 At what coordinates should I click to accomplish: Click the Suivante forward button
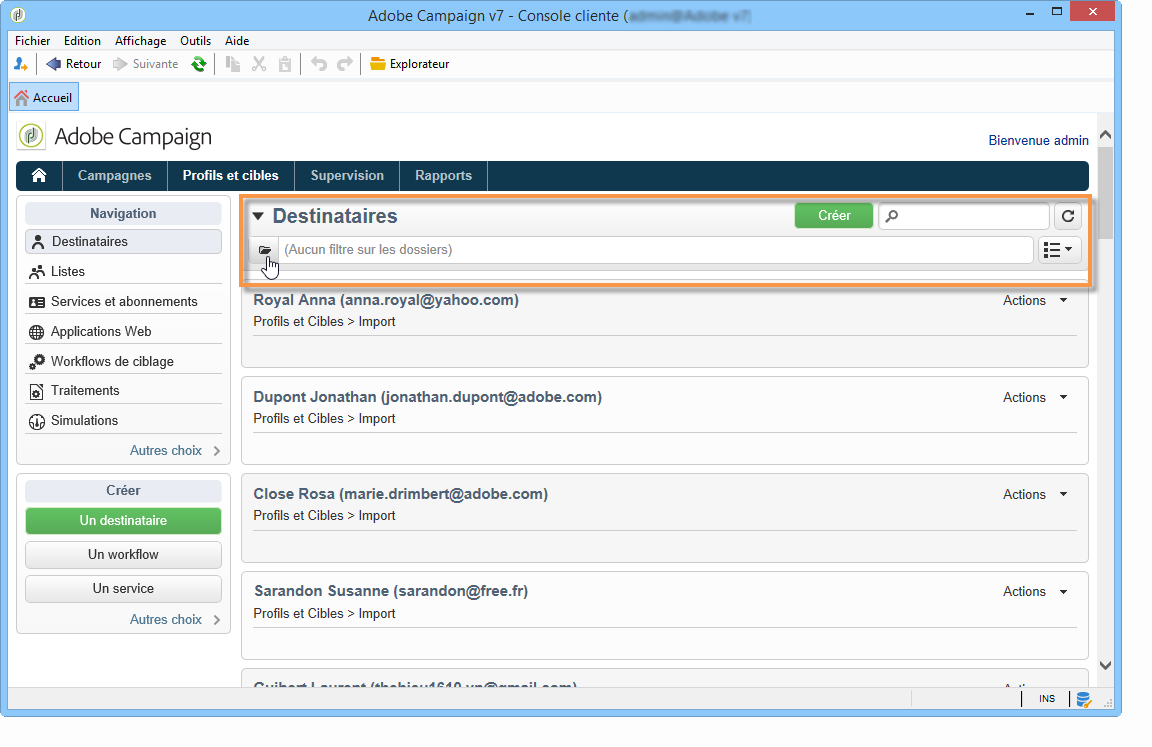tap(145, 64)
